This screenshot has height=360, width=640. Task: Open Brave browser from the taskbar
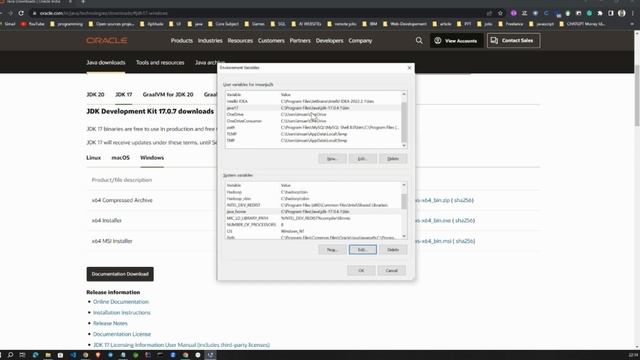[98, 355]
